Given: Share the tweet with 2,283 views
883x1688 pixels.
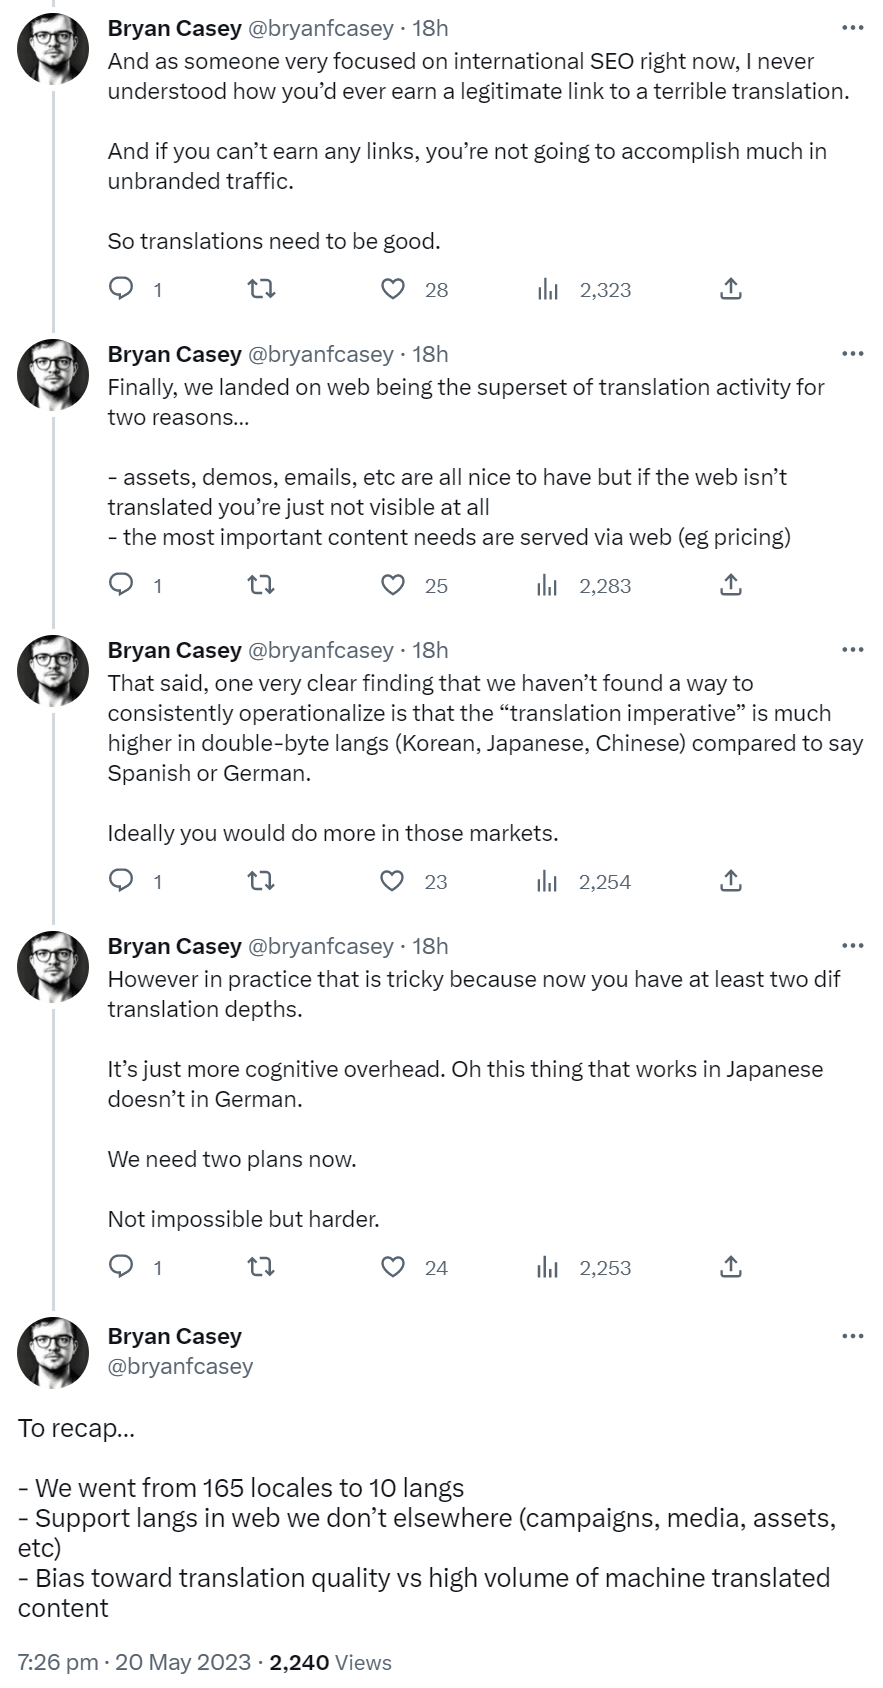Looking at the screenshot, I should pos(731,585).
